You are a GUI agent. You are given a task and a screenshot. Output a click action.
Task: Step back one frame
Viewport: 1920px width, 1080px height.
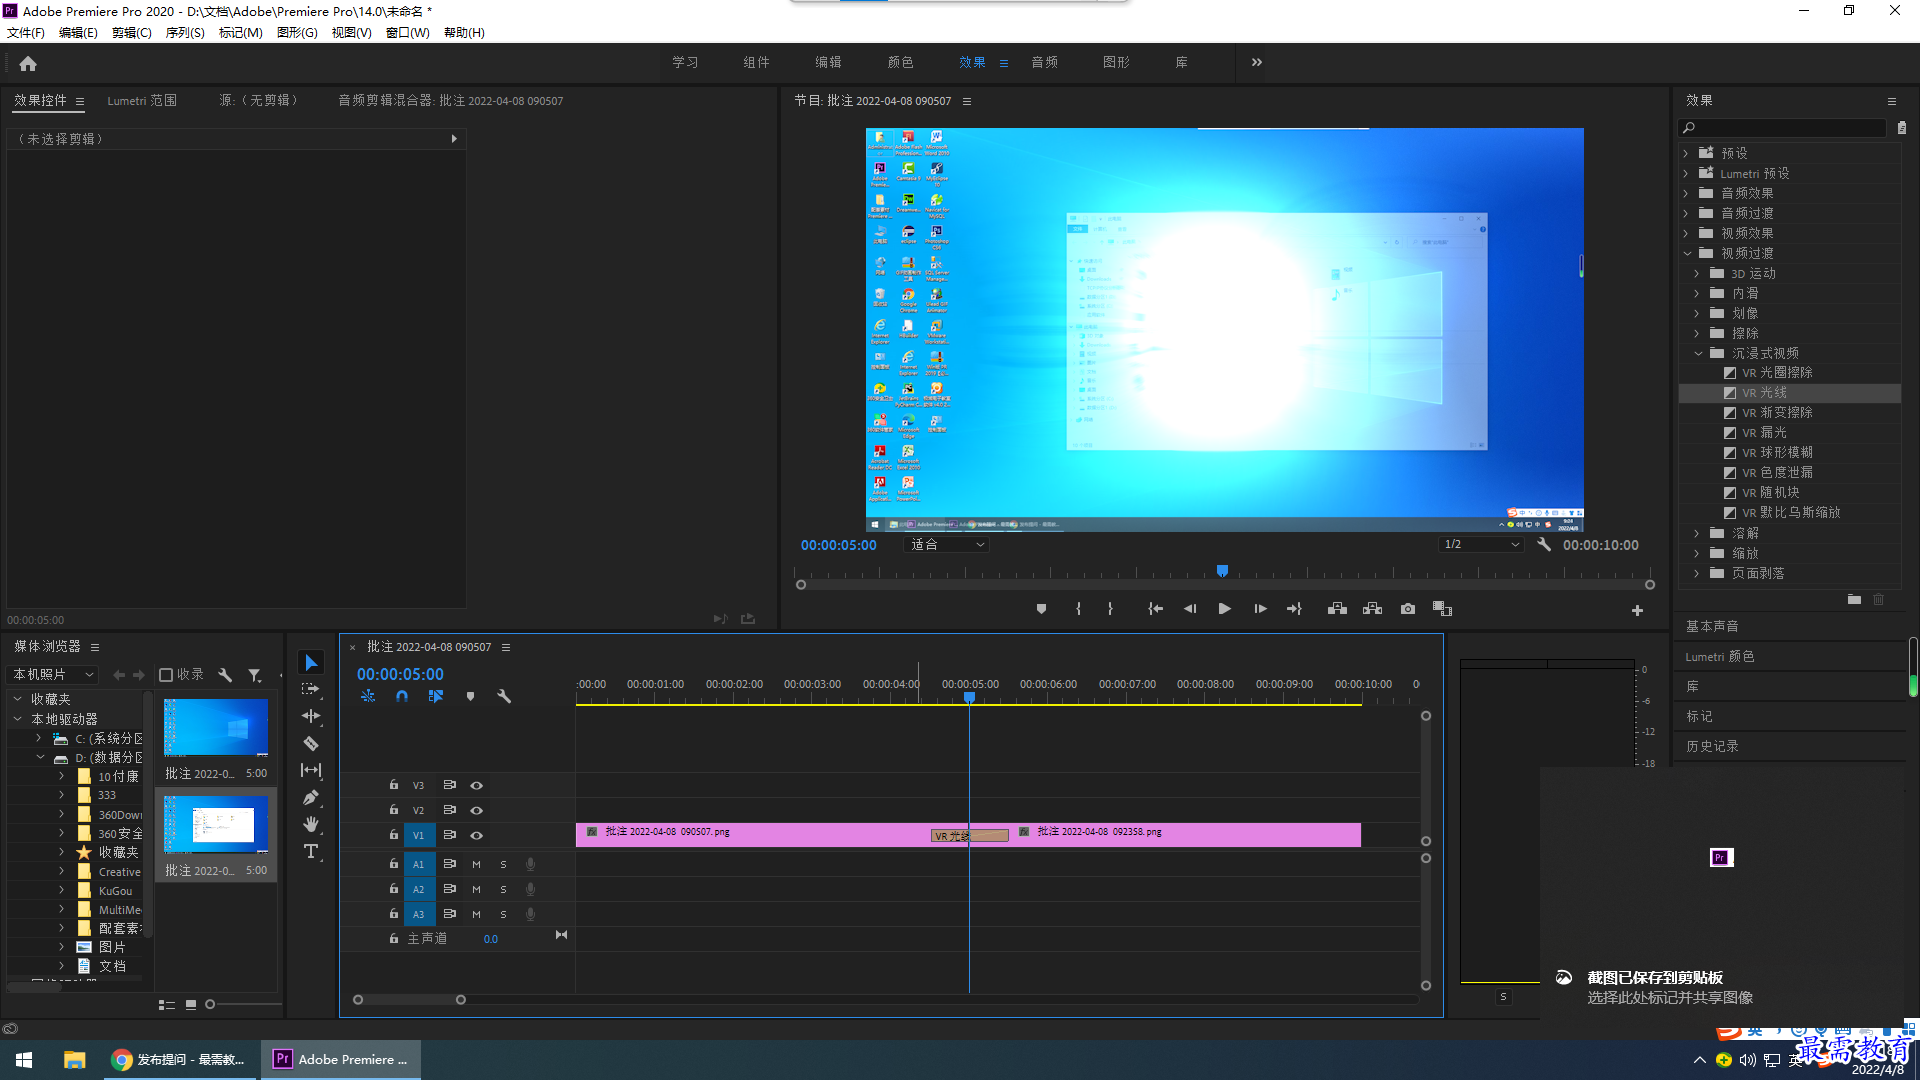[1190, 609]
